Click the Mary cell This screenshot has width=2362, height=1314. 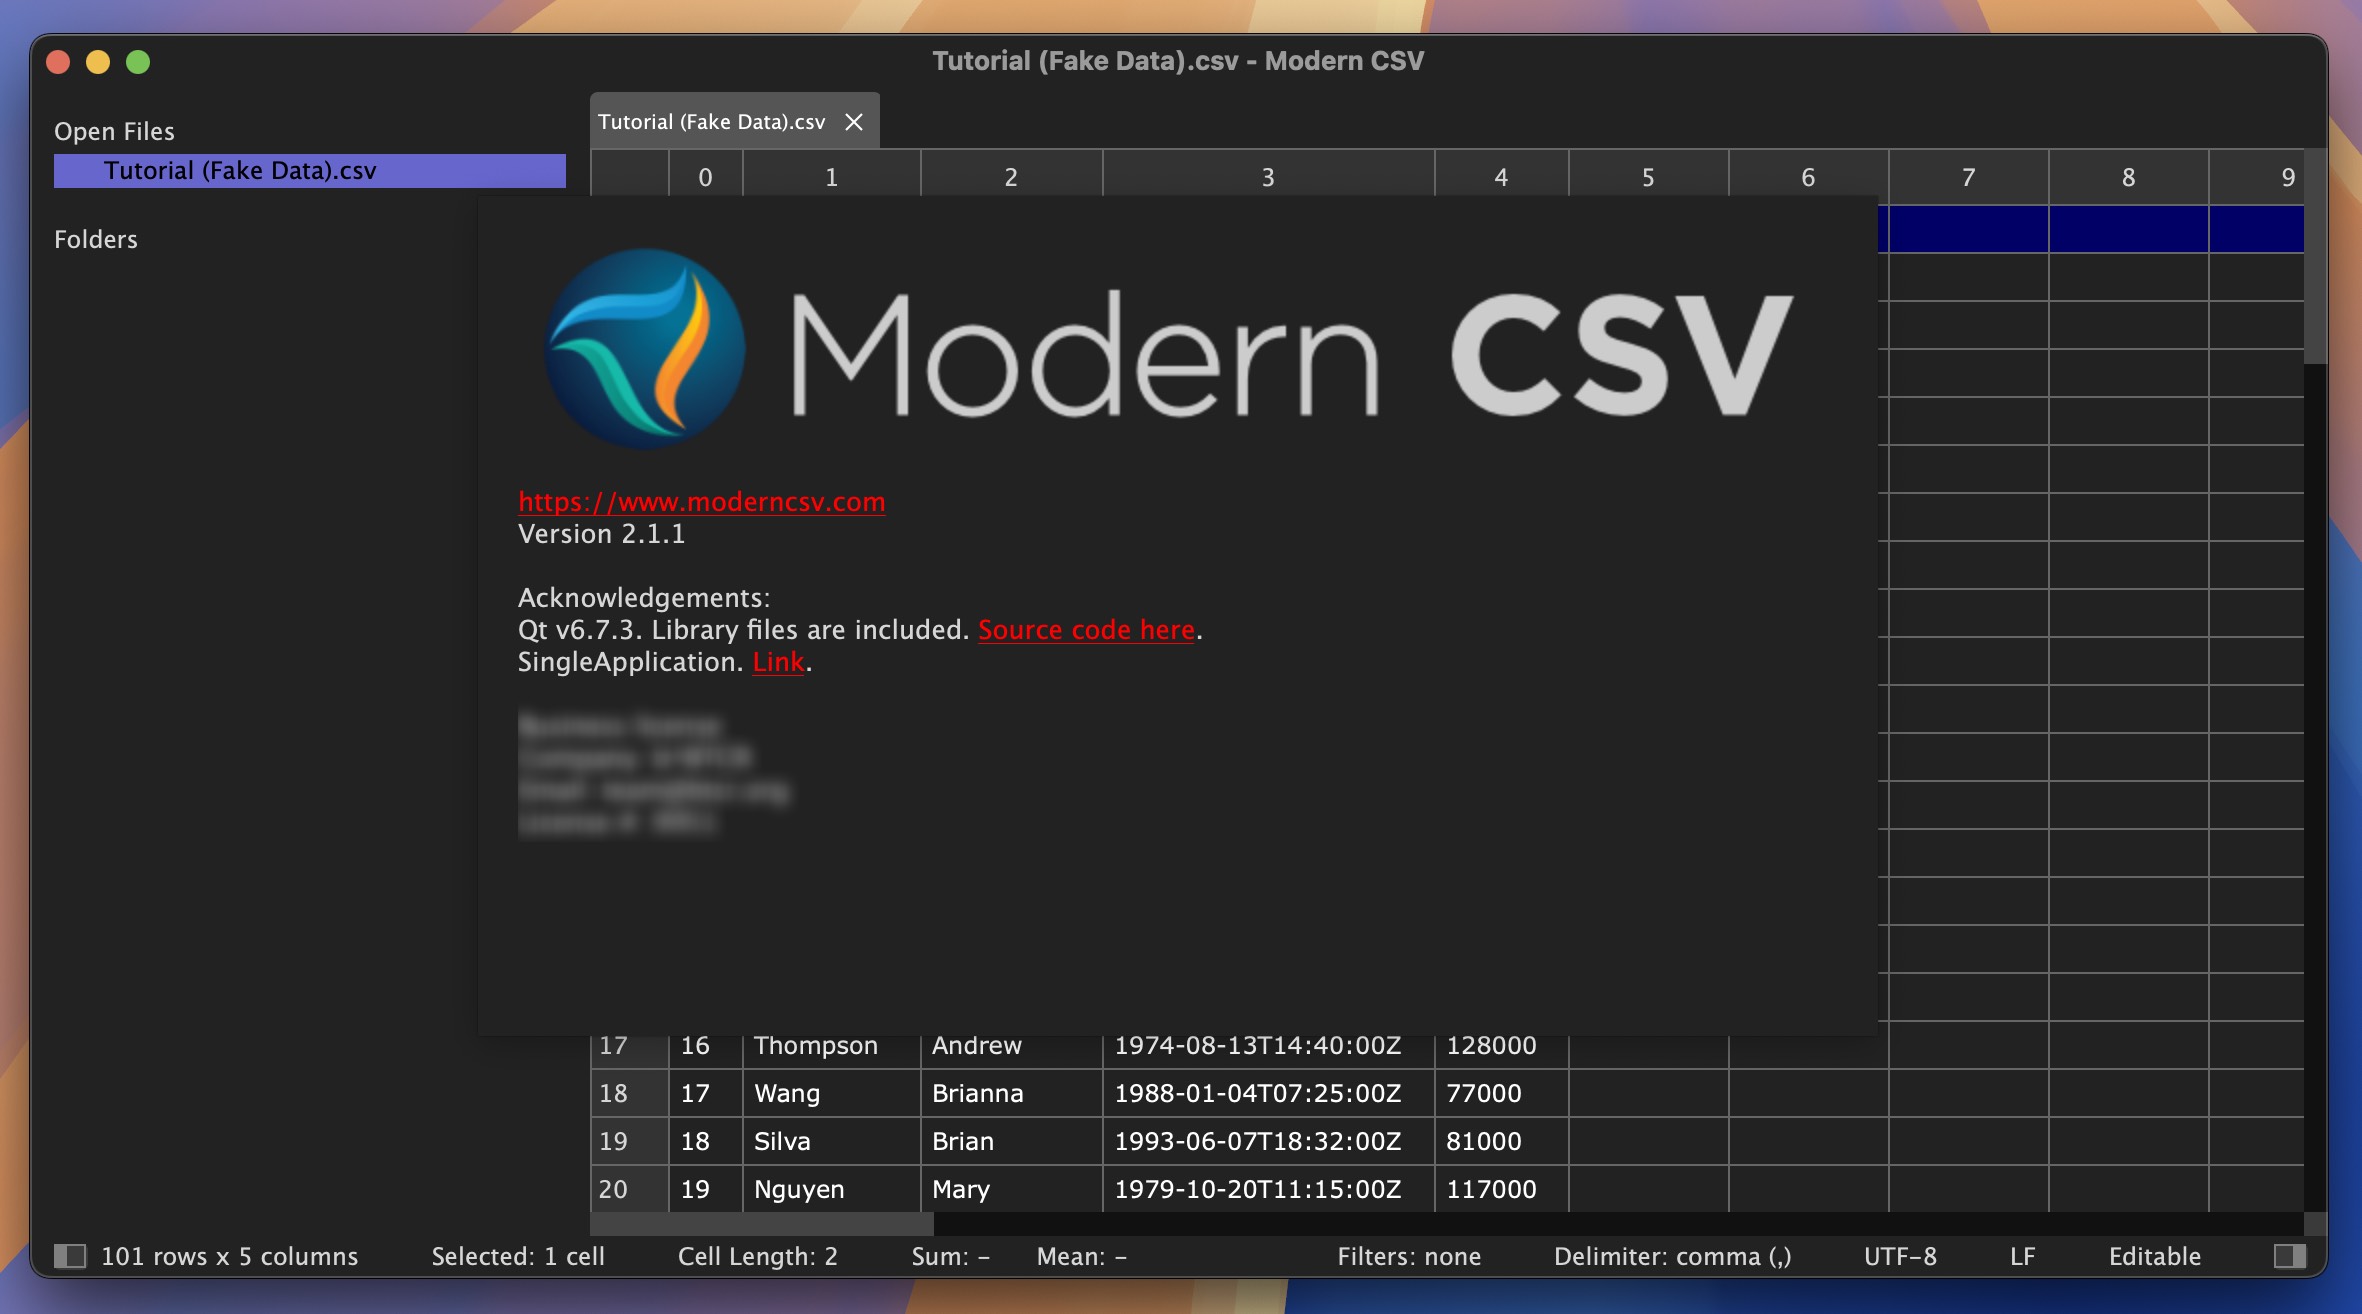(1011, 1189)
